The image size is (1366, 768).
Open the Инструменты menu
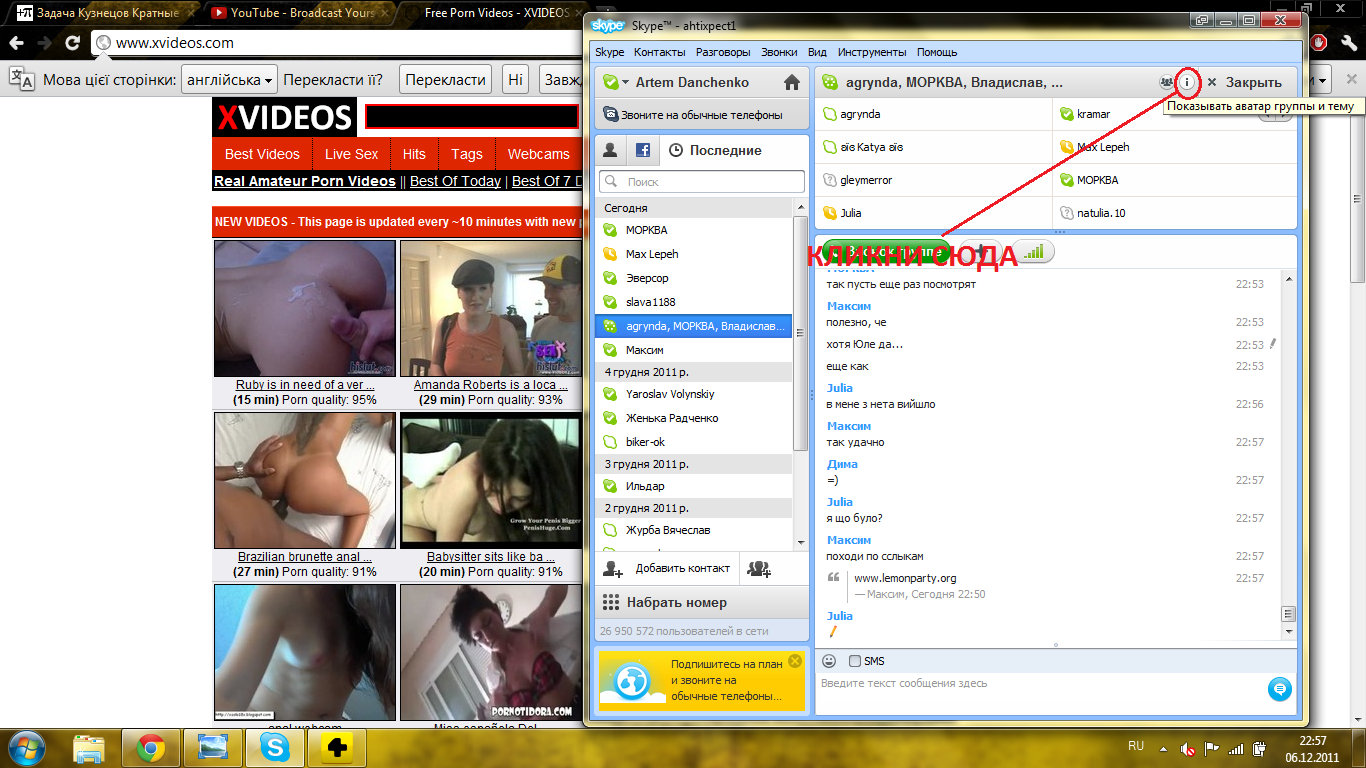[872, 52]
